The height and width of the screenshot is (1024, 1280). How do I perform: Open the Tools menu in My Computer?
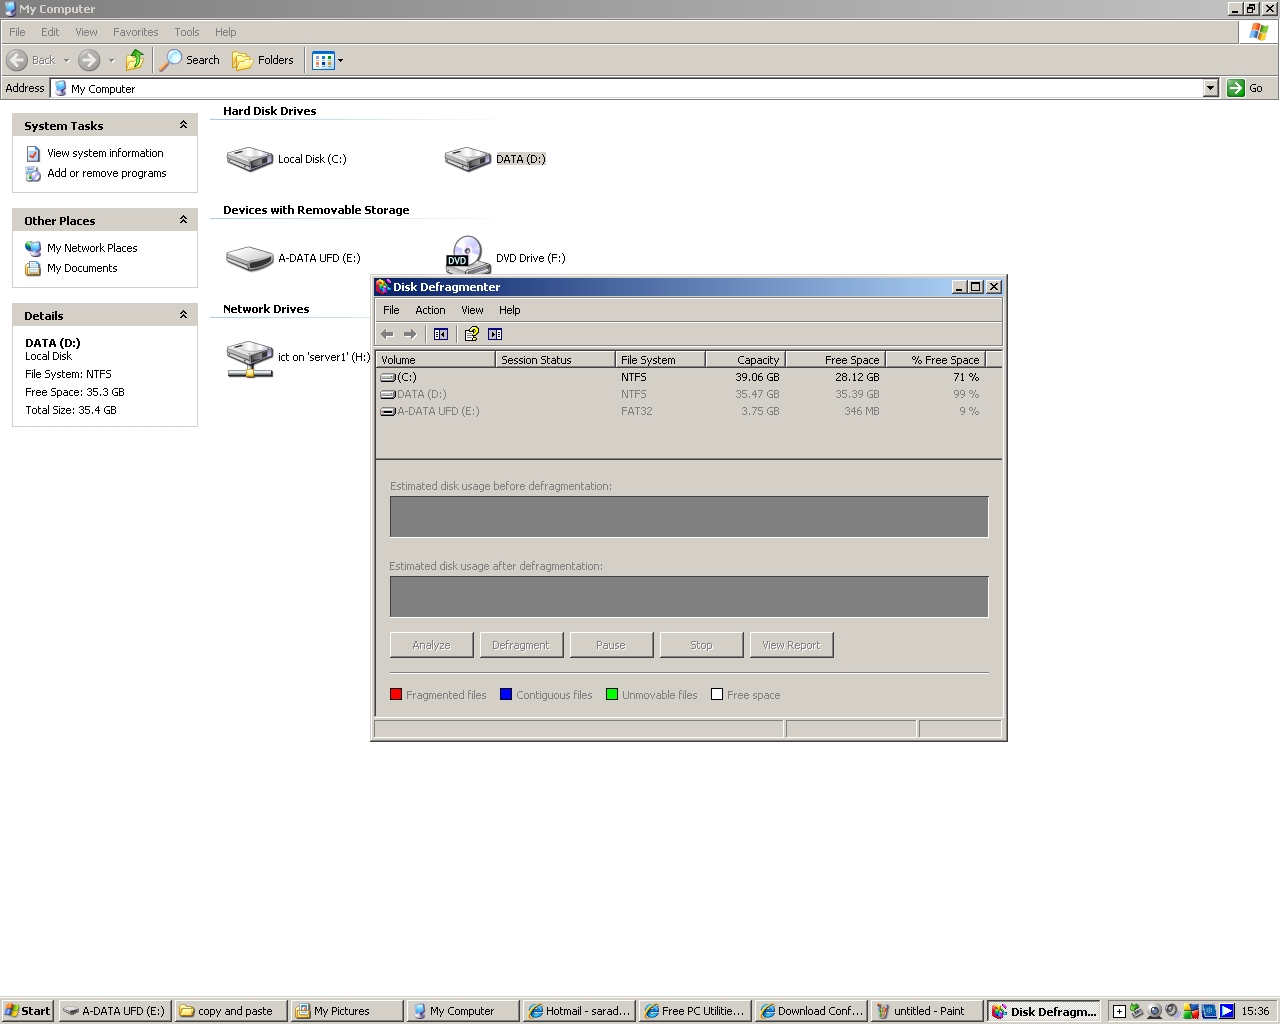186,31
